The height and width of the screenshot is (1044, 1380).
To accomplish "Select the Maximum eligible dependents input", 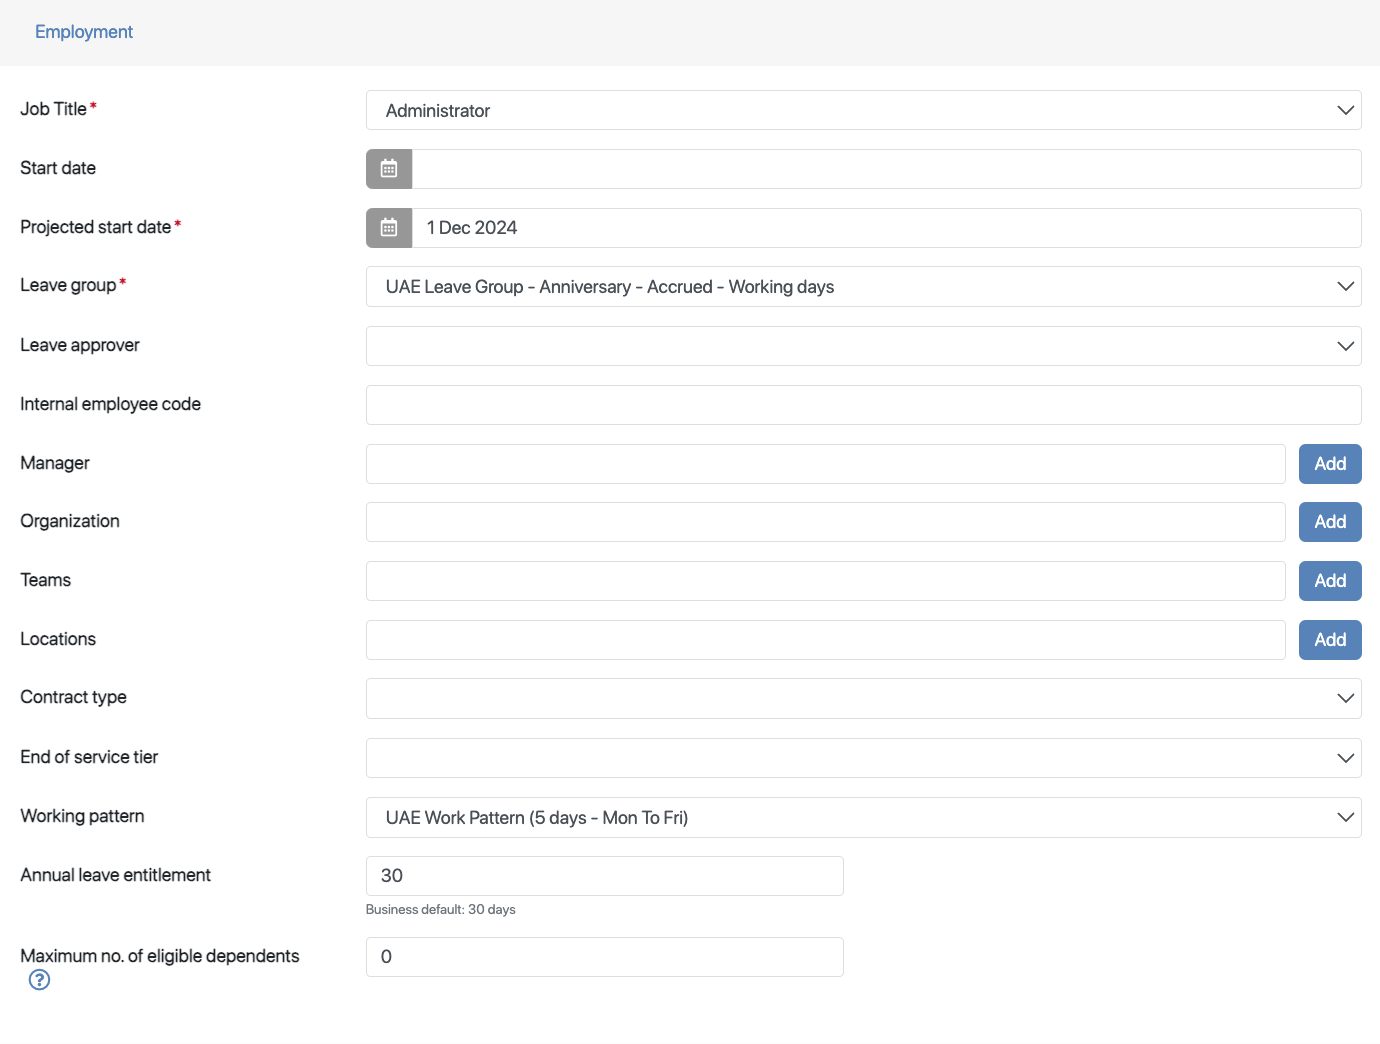I will (604, 957).
